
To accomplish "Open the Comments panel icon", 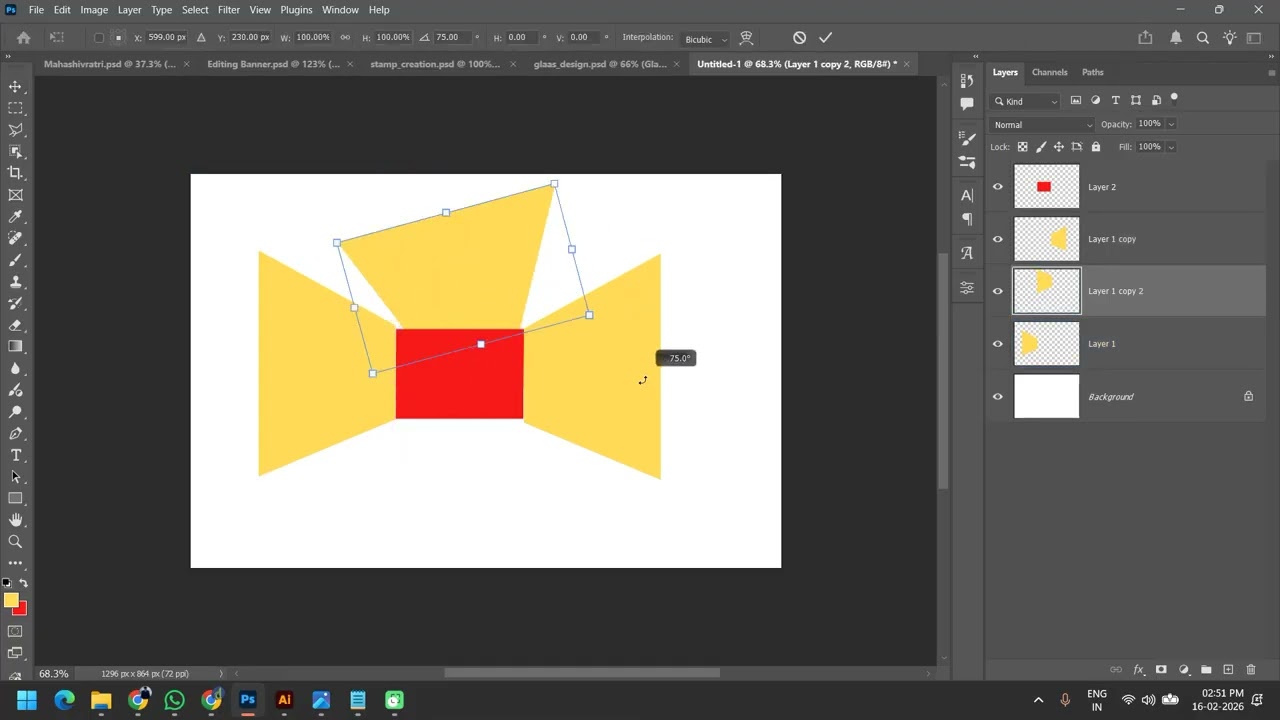I will pos(967,103).
